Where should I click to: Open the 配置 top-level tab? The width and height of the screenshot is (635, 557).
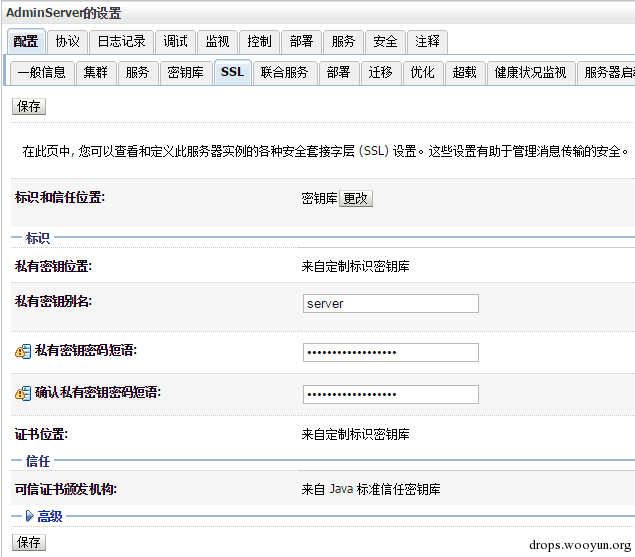26,41
